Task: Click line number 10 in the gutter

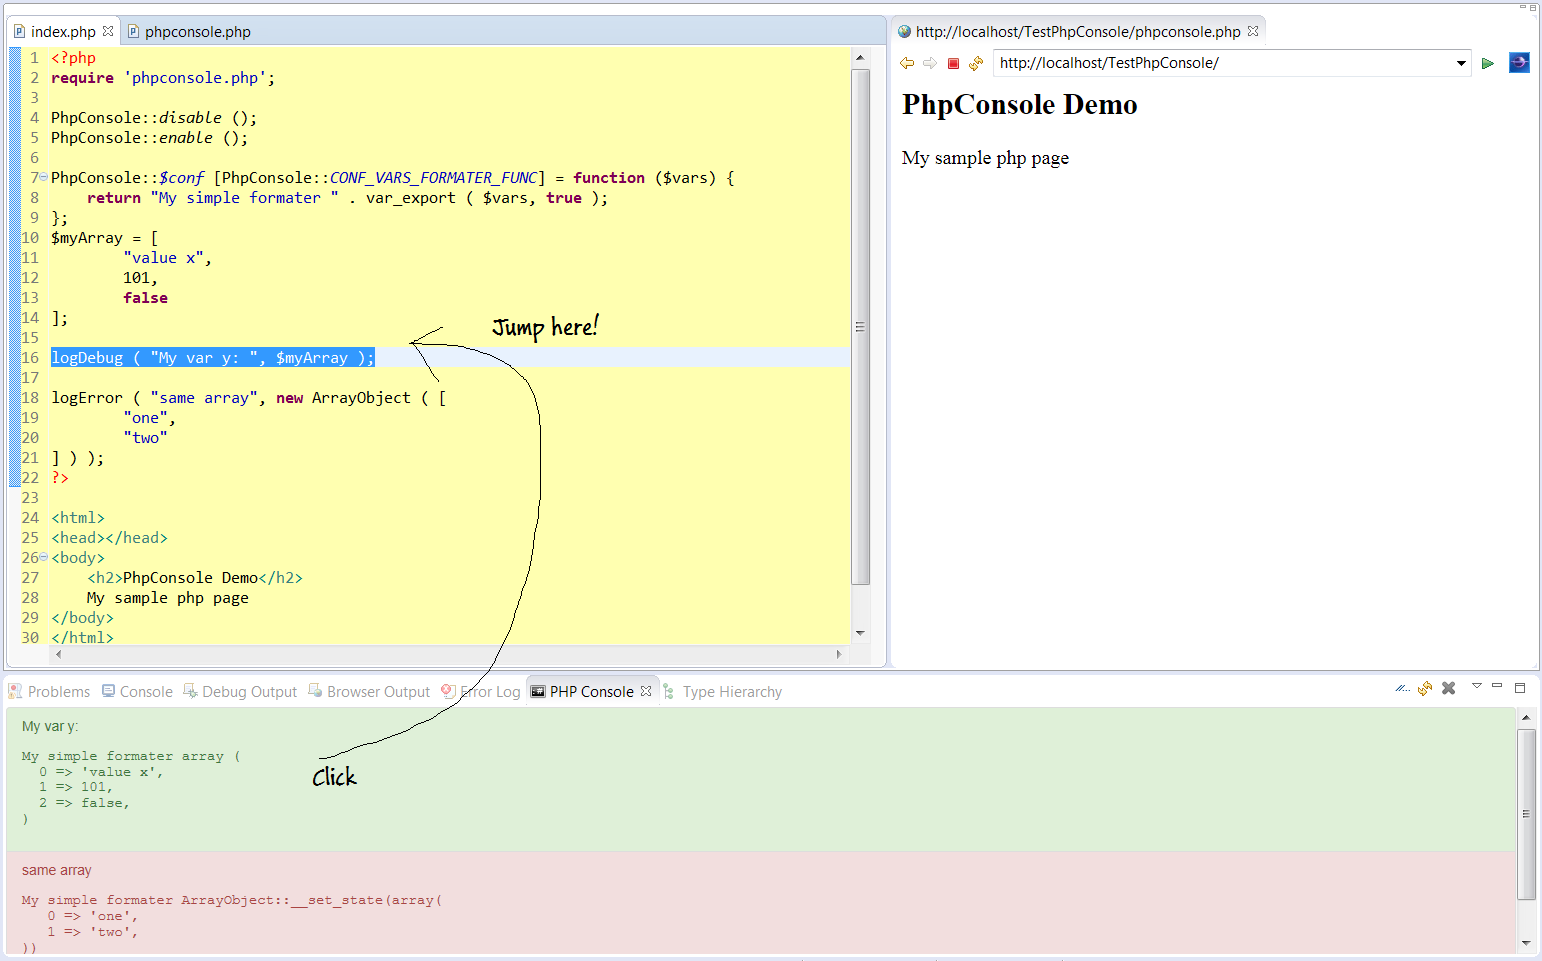Action: [30, 237]
